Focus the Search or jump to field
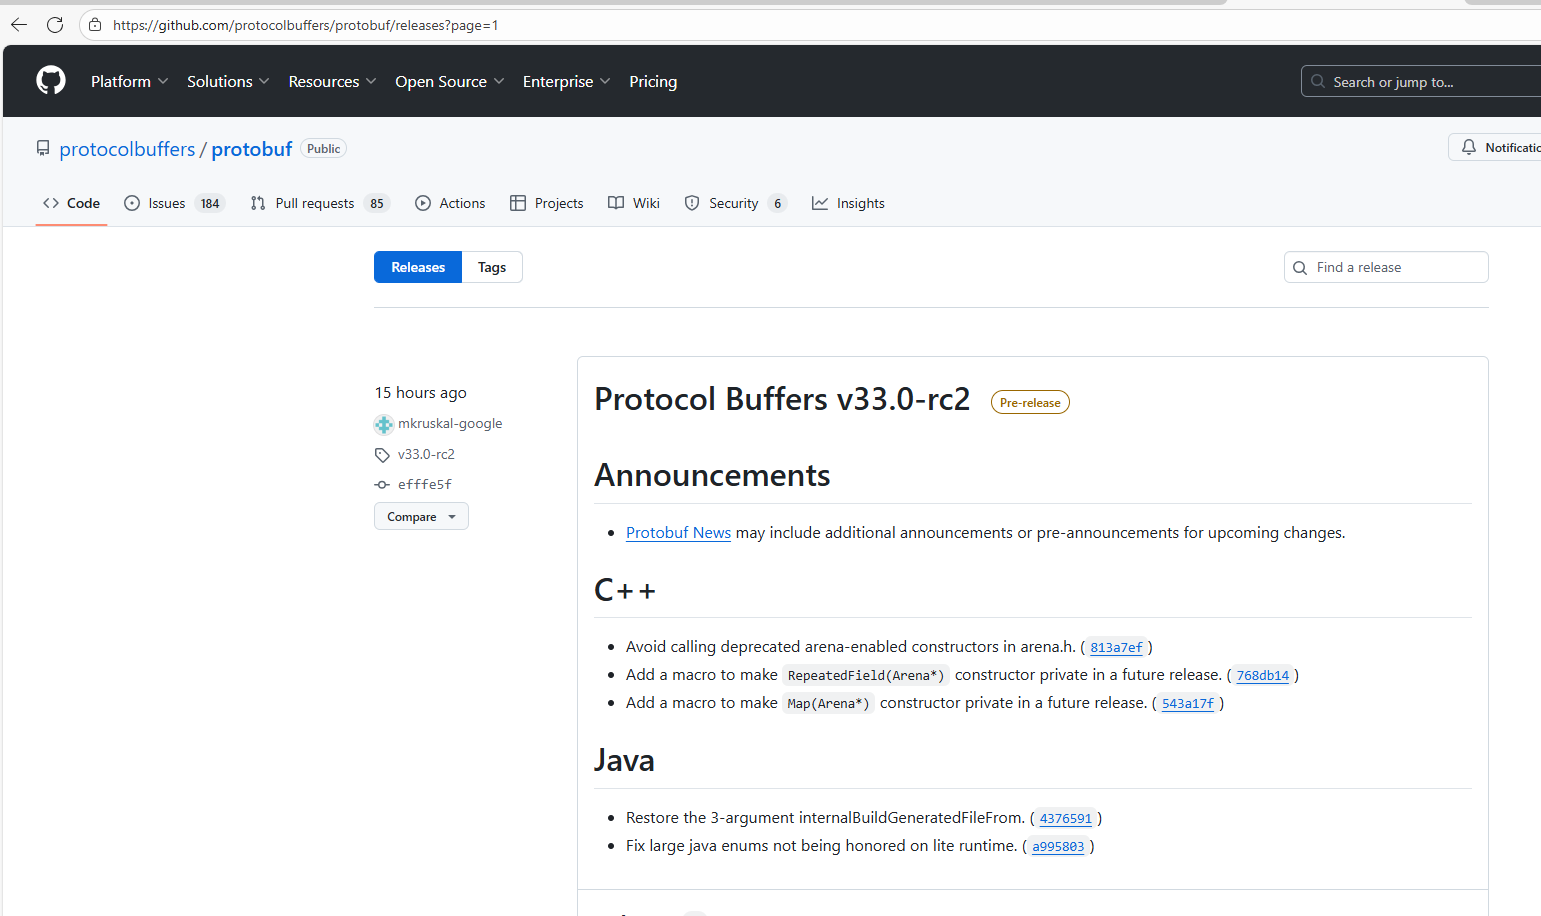Viewport: 1541px width, 916px height. pyautogui.click(x=1421, y=81)
